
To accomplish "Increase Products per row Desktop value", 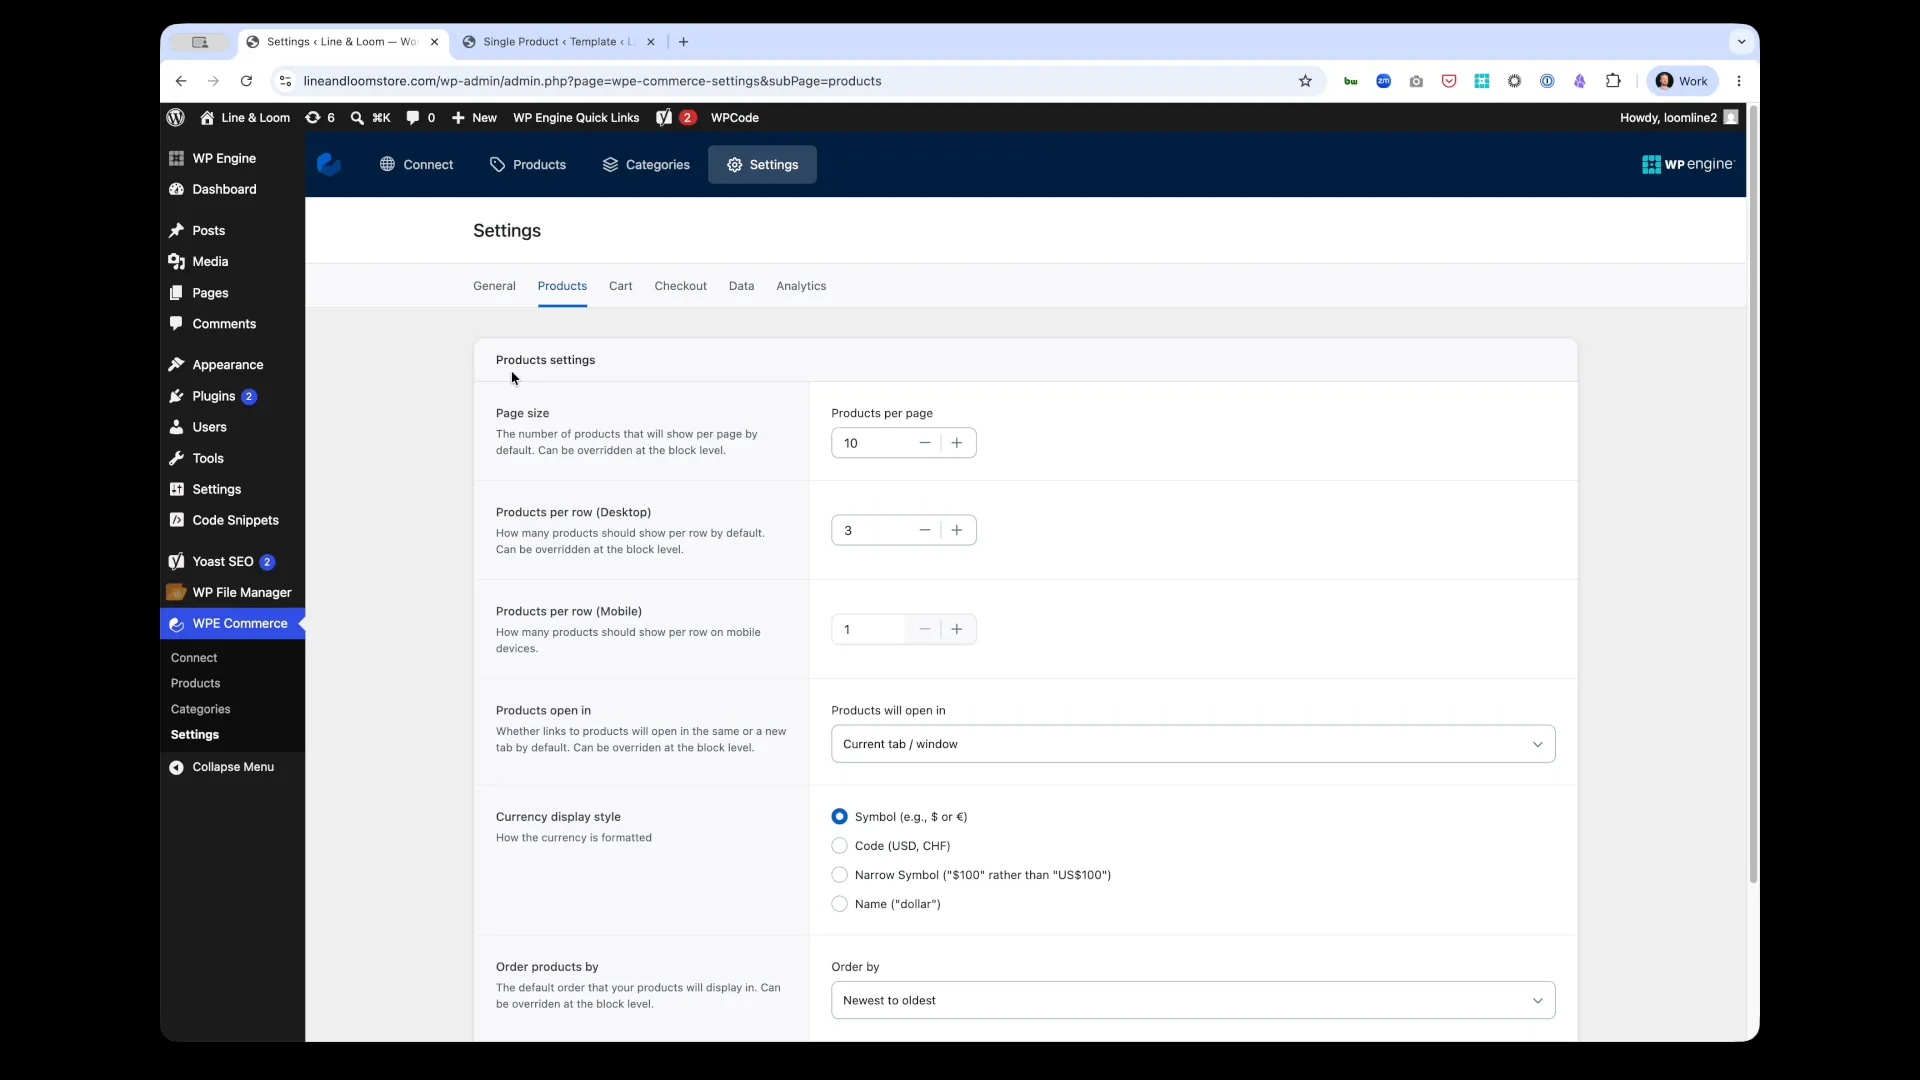I will pyautogui.click(x=957, y=530).
